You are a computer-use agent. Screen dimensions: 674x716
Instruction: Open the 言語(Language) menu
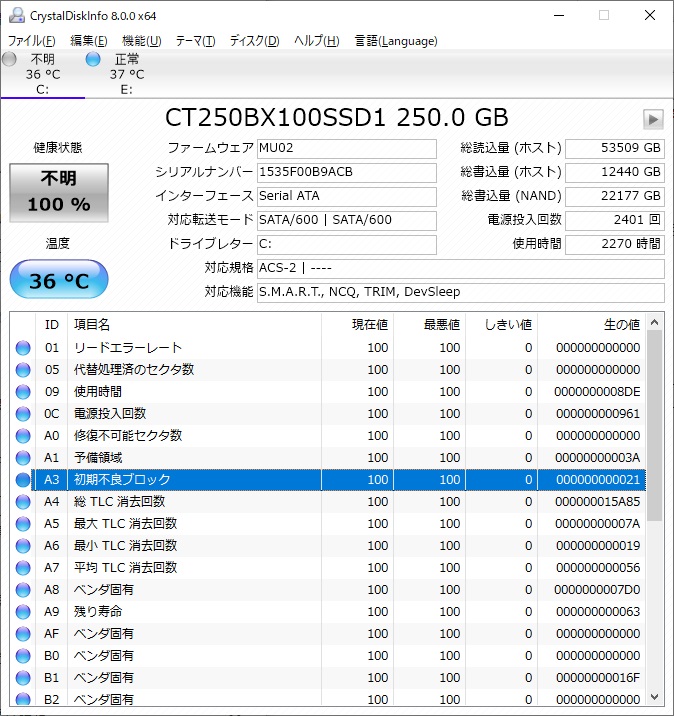point(396,41)
